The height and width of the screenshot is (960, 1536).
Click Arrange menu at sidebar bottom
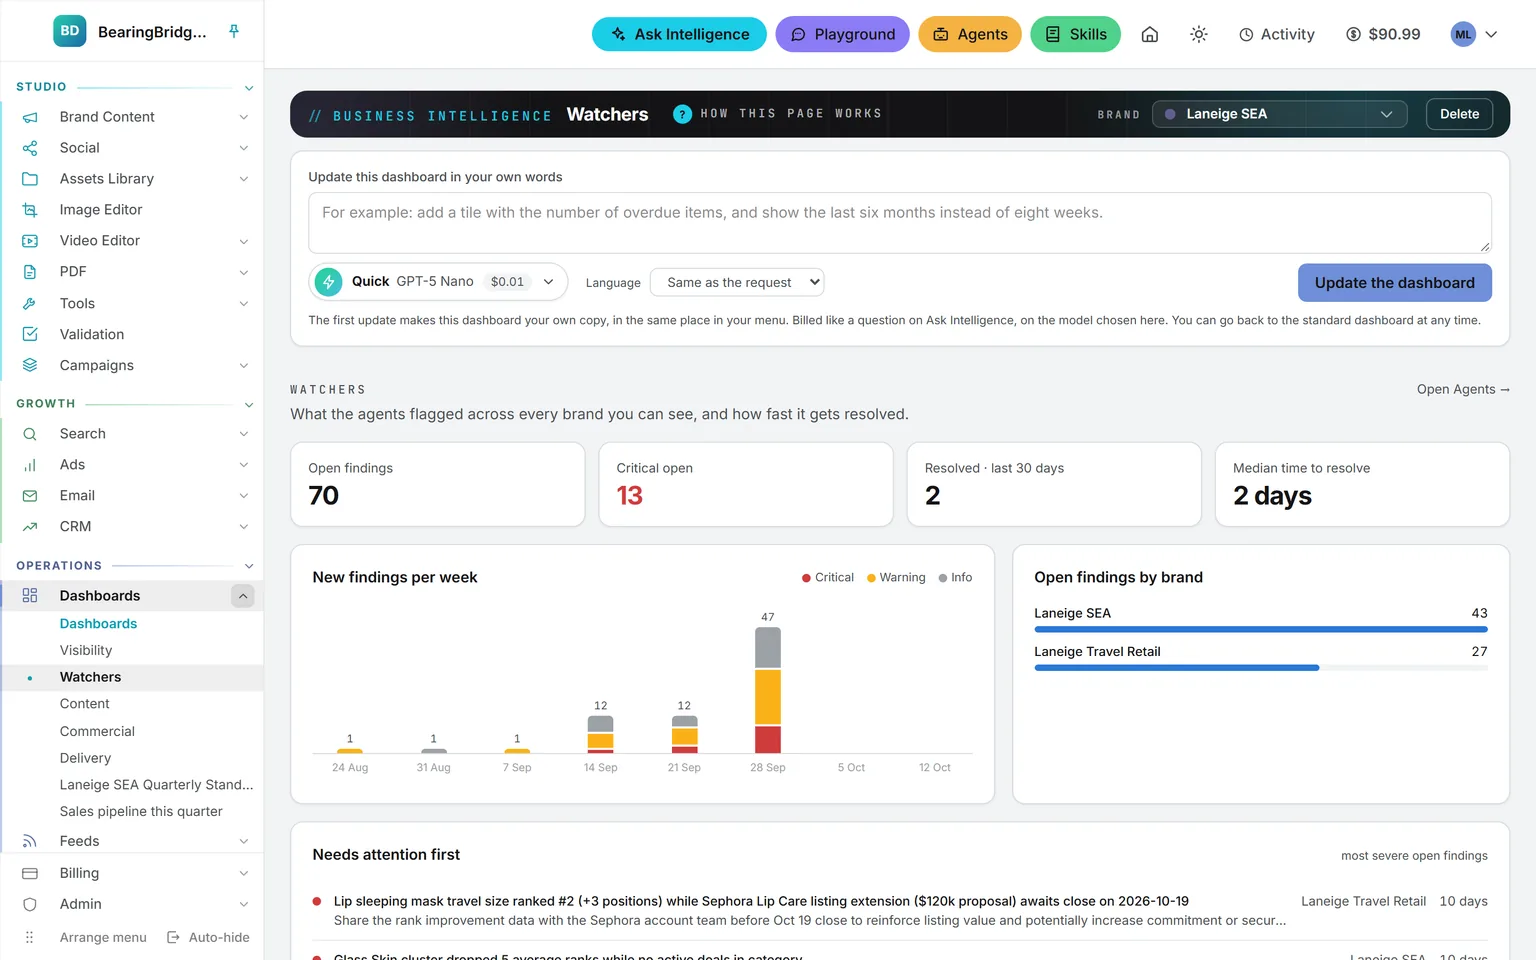[103, 937]
